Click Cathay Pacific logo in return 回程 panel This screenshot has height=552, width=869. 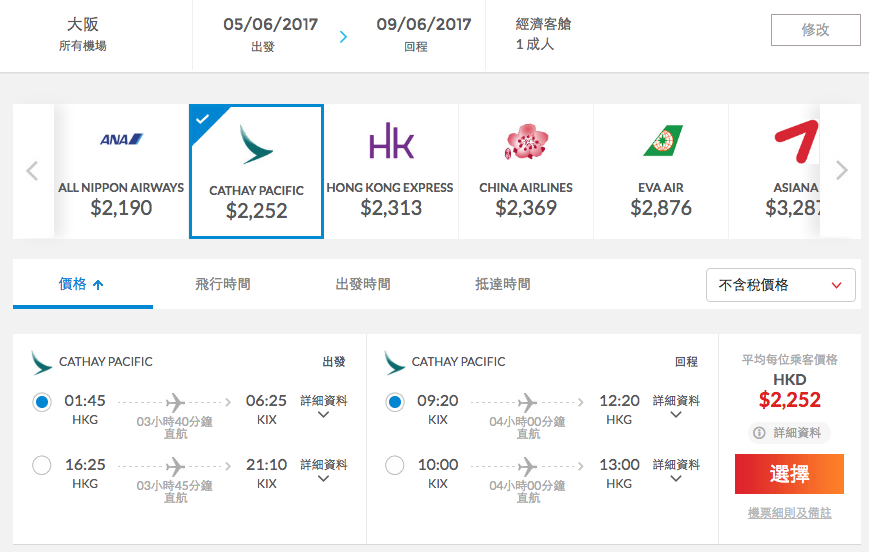394,362
